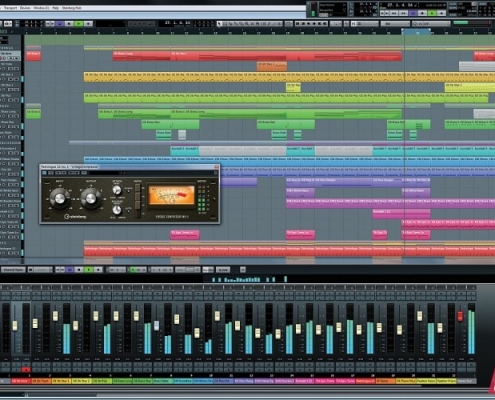Image resolution: width=495 pixels, height=400 pixels.
Task: Select the Erase tool
Action: coord(241,24)
